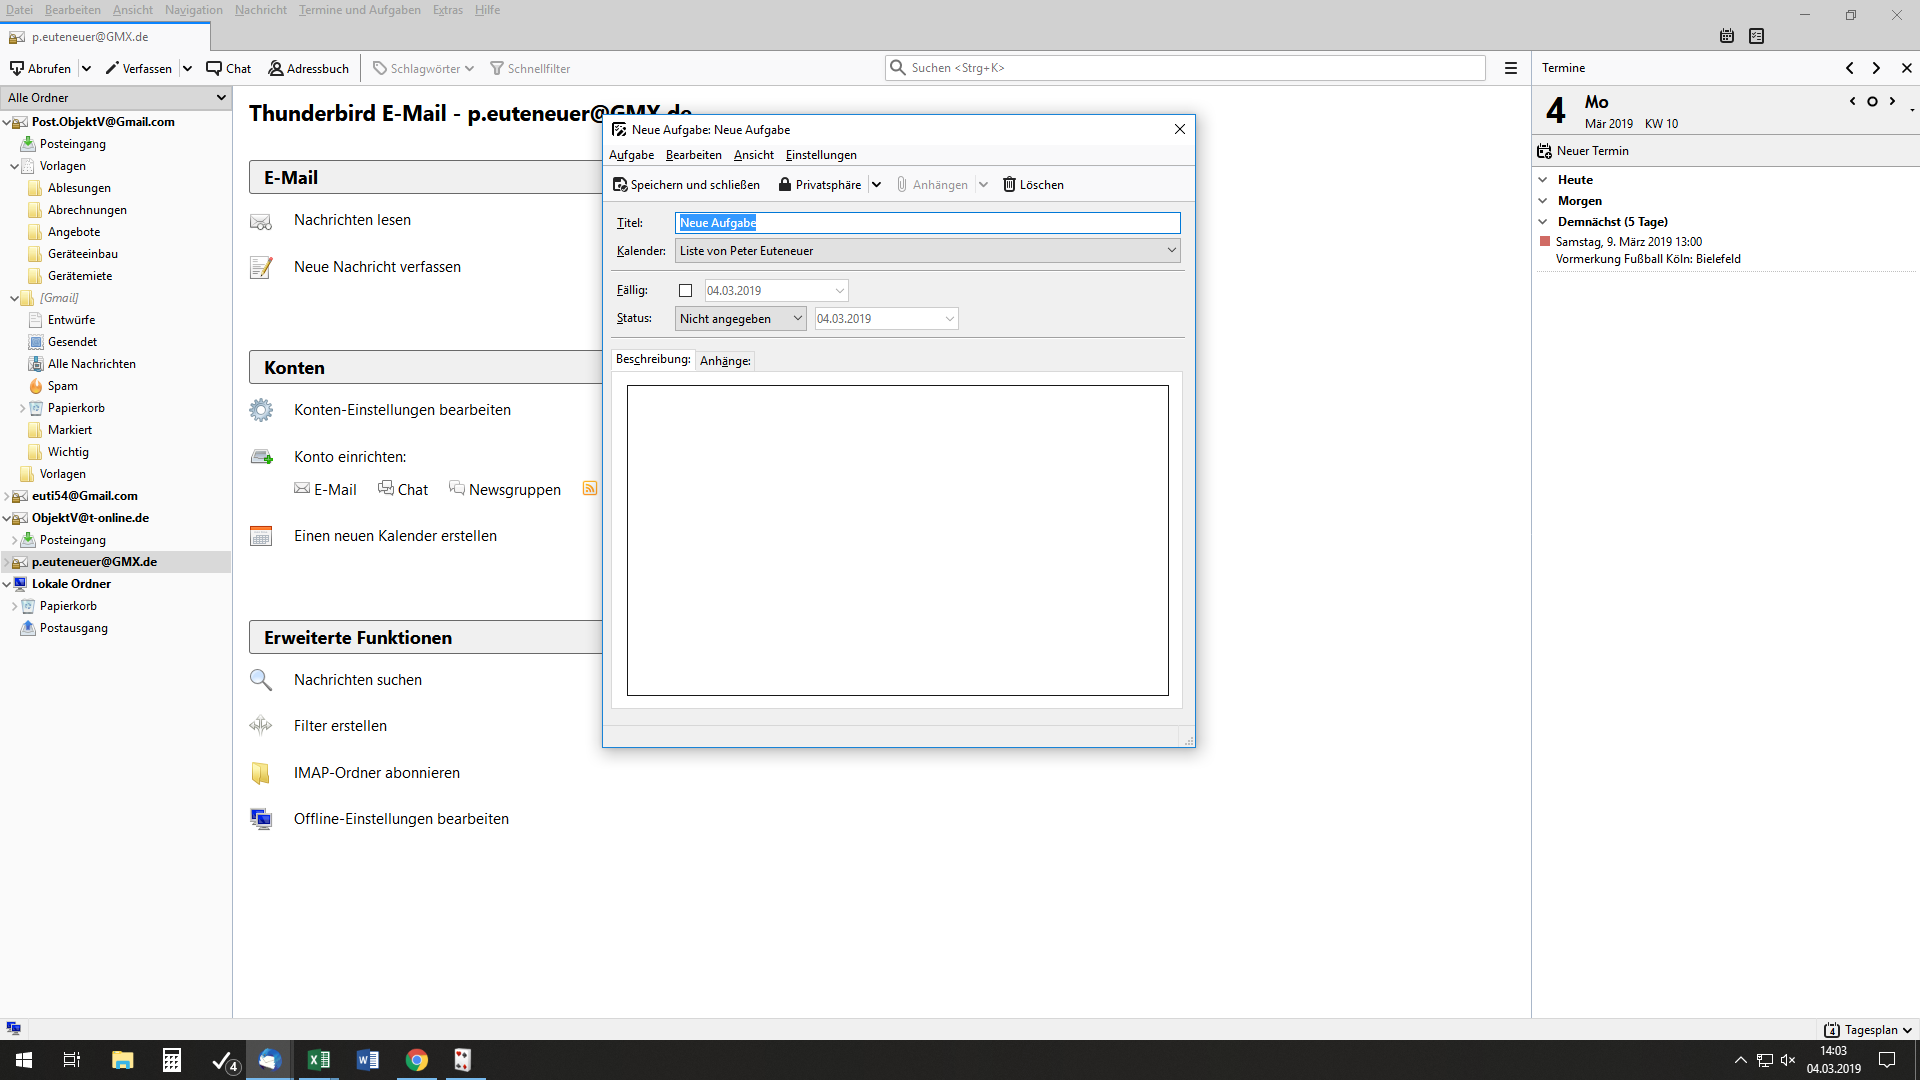Open the Kalender dropdown list
1920x1080 pixels.
click(927, 251)
